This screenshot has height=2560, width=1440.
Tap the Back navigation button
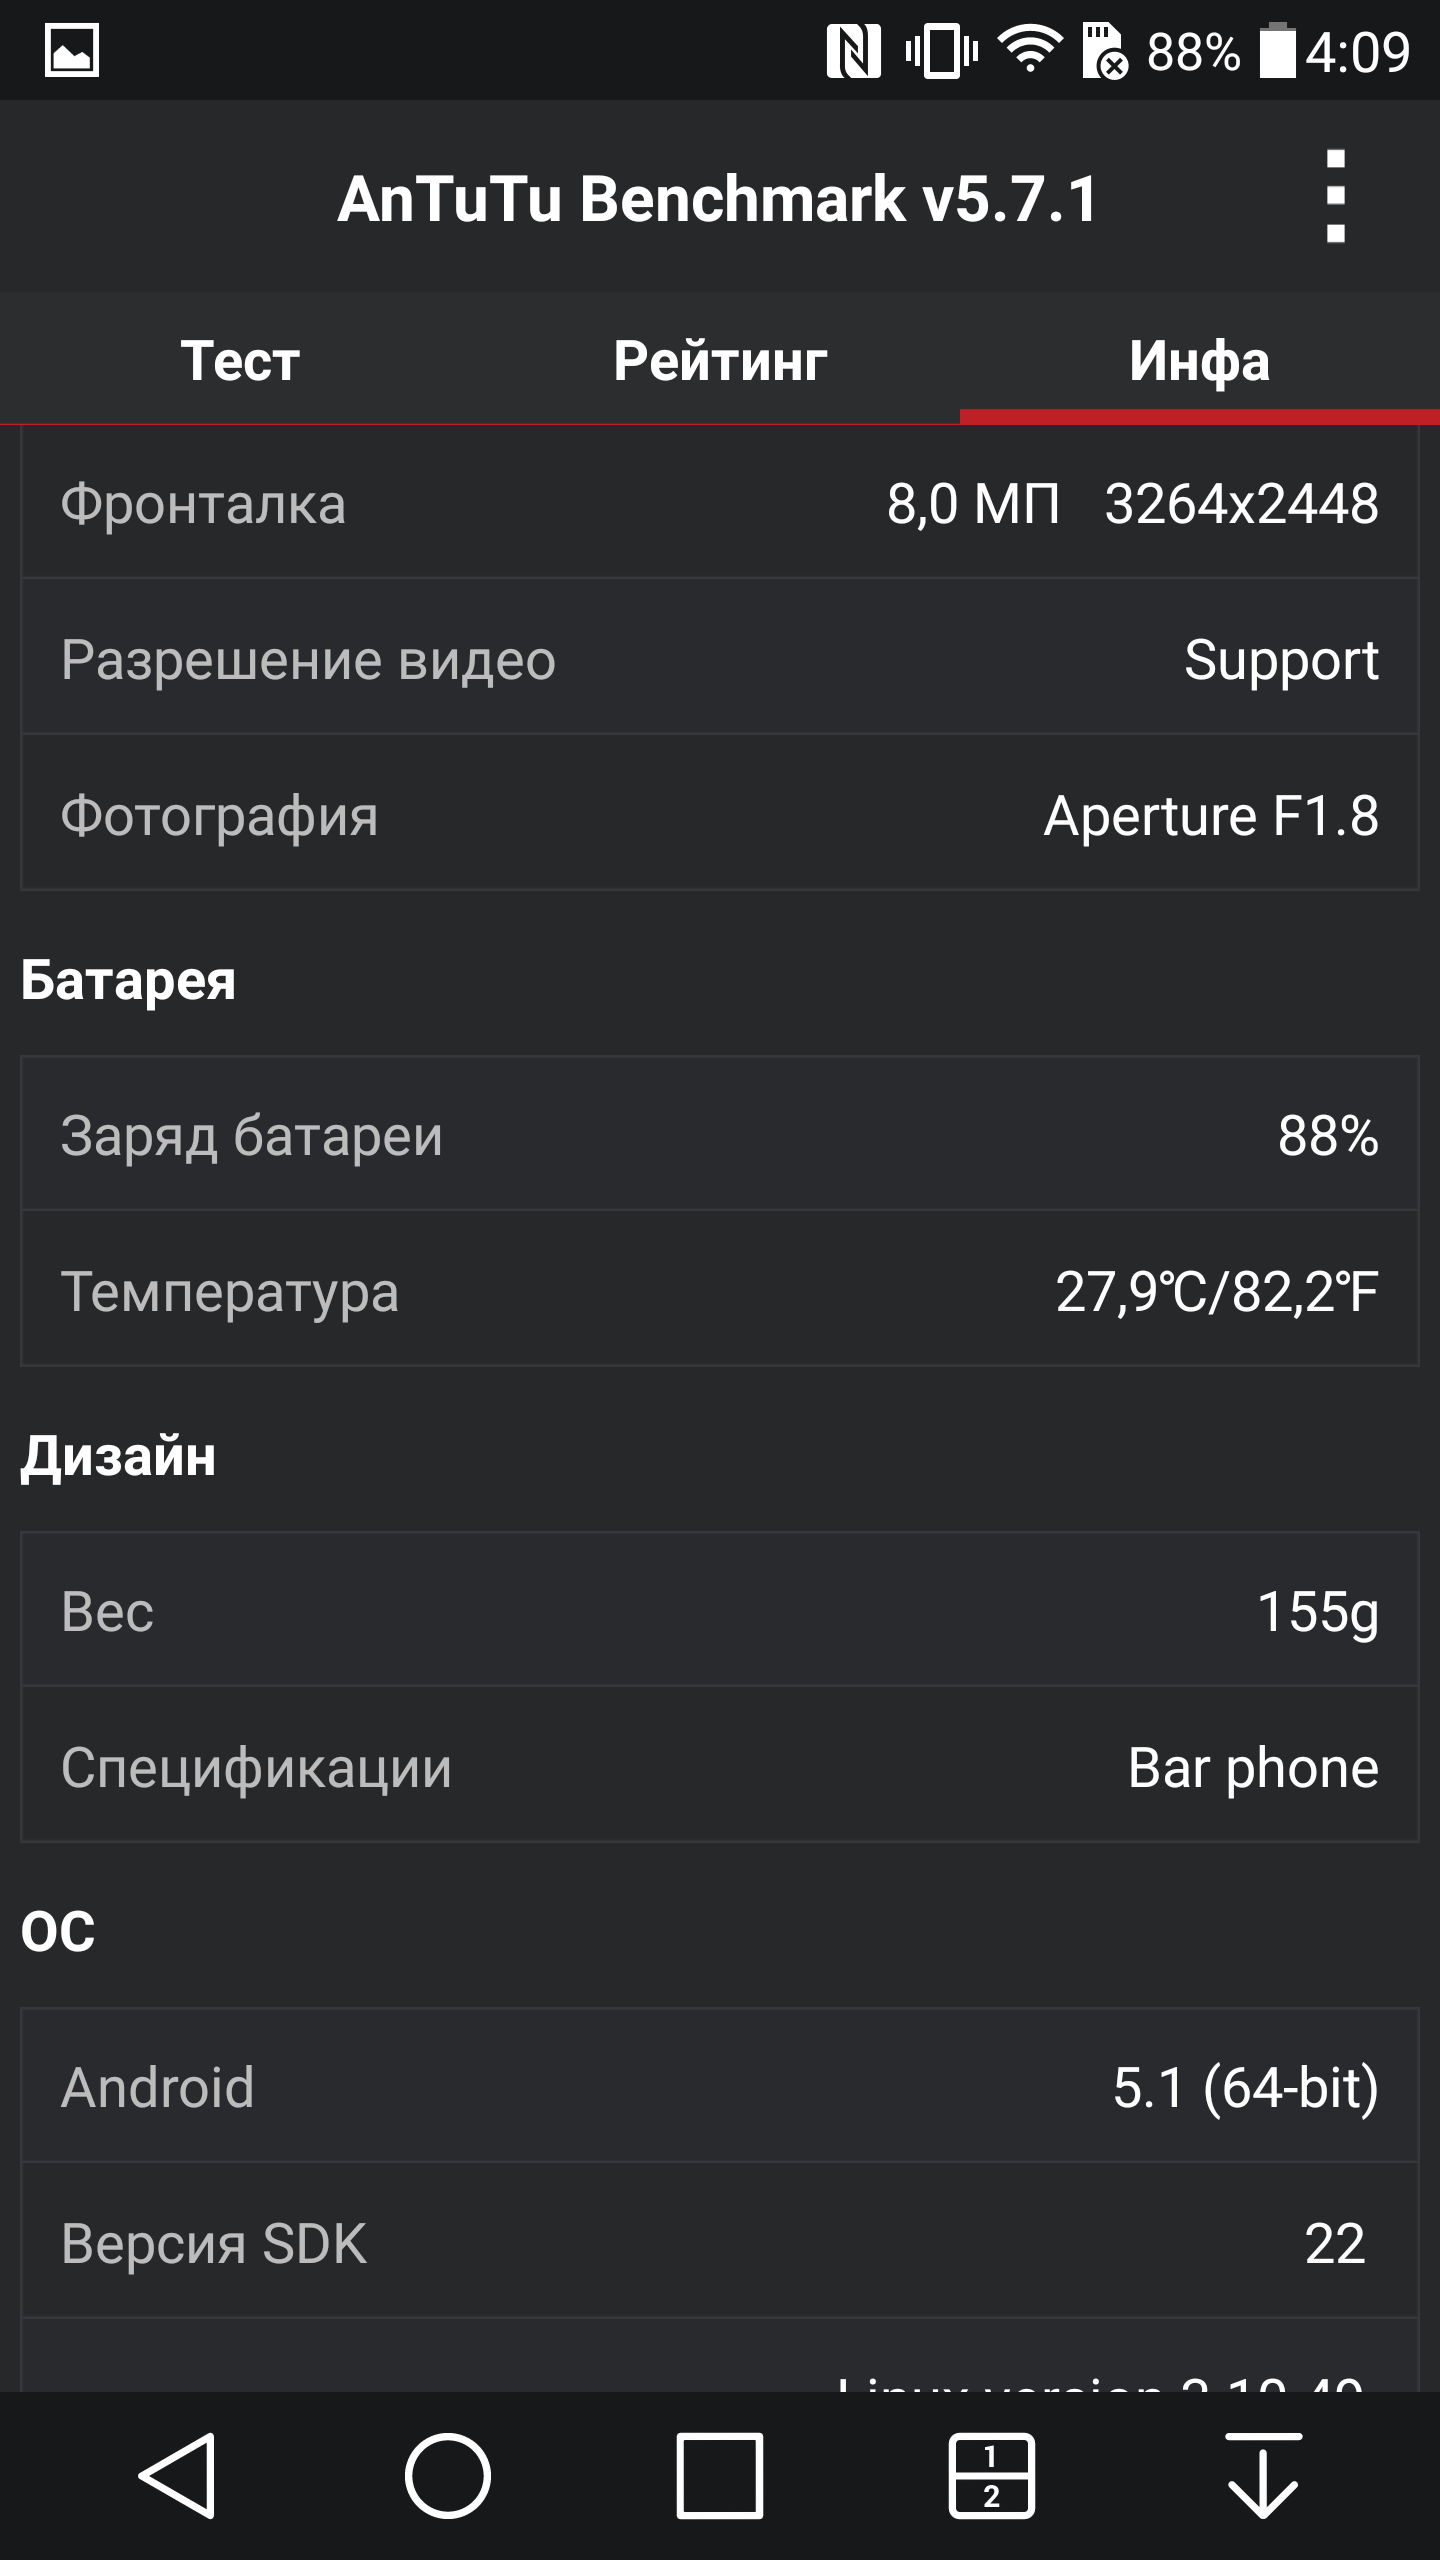tap(178, 2475)
